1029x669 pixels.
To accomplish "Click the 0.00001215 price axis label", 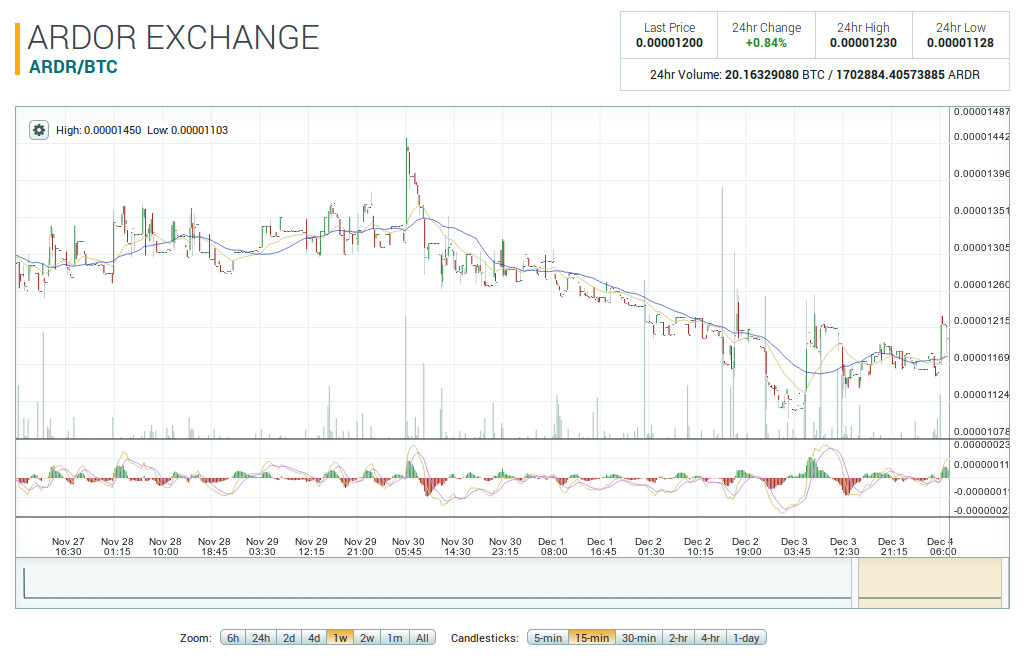I will pos(981,320).
